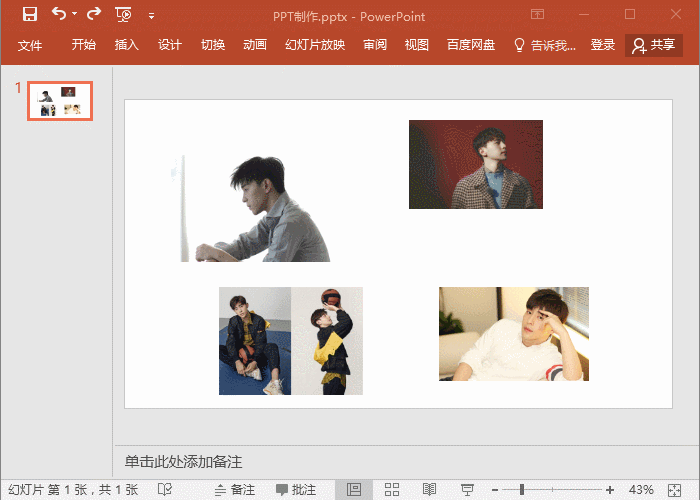Select the side-profile man in gray shirt picture

(x=250, y=208)
